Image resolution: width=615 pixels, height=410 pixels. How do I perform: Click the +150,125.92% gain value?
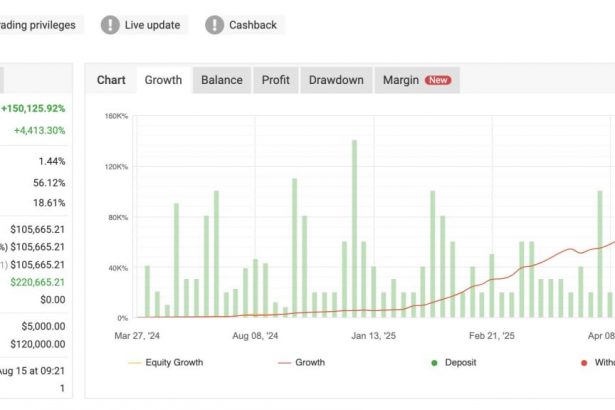(34, 108)
